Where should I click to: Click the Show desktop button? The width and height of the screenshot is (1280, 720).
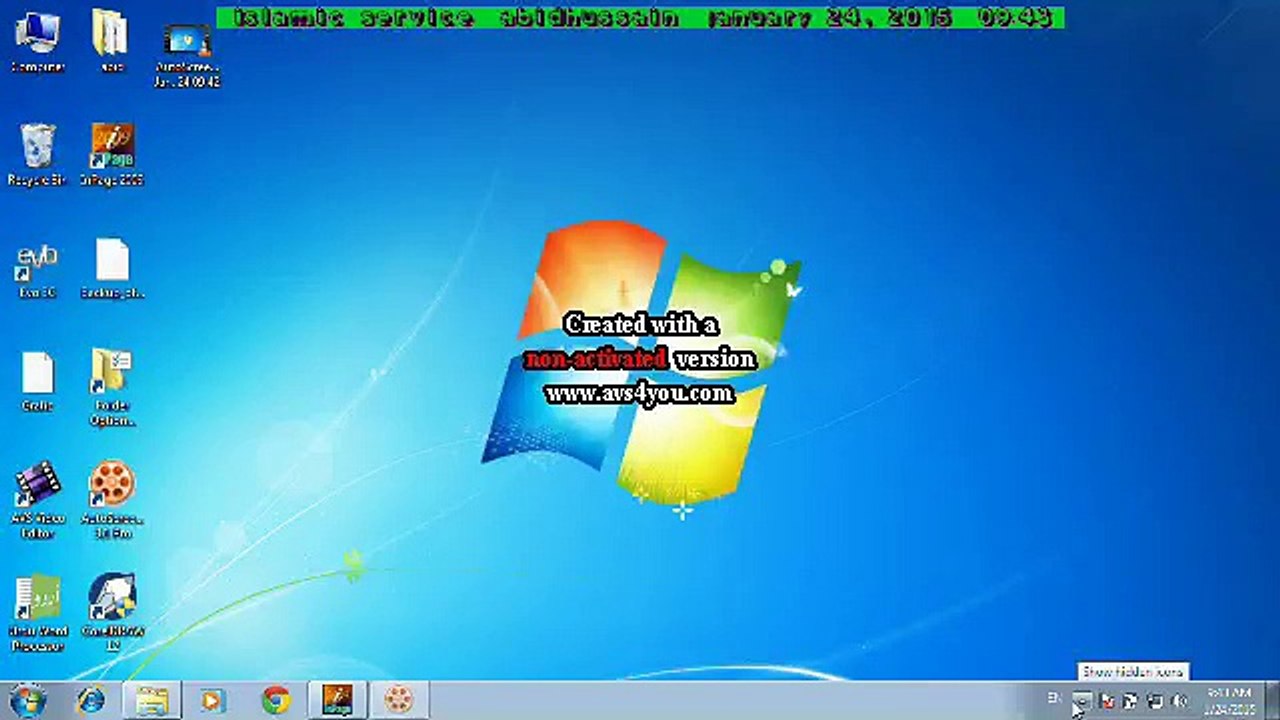click(1272, 700)
